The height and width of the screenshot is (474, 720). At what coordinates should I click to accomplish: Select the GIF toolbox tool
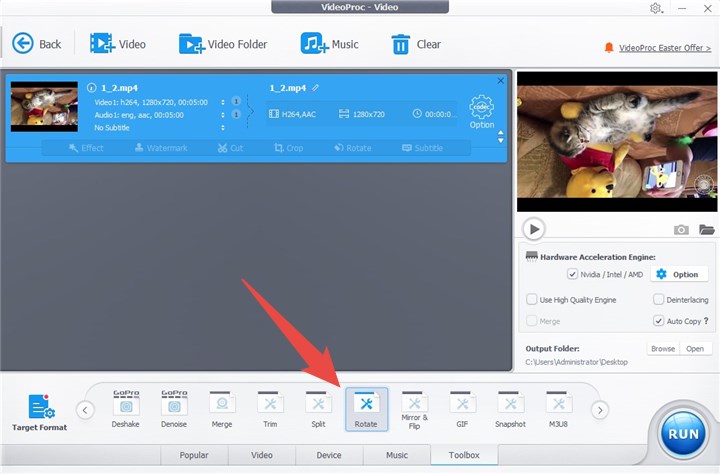pyautogui.click(x=462, y=409)
